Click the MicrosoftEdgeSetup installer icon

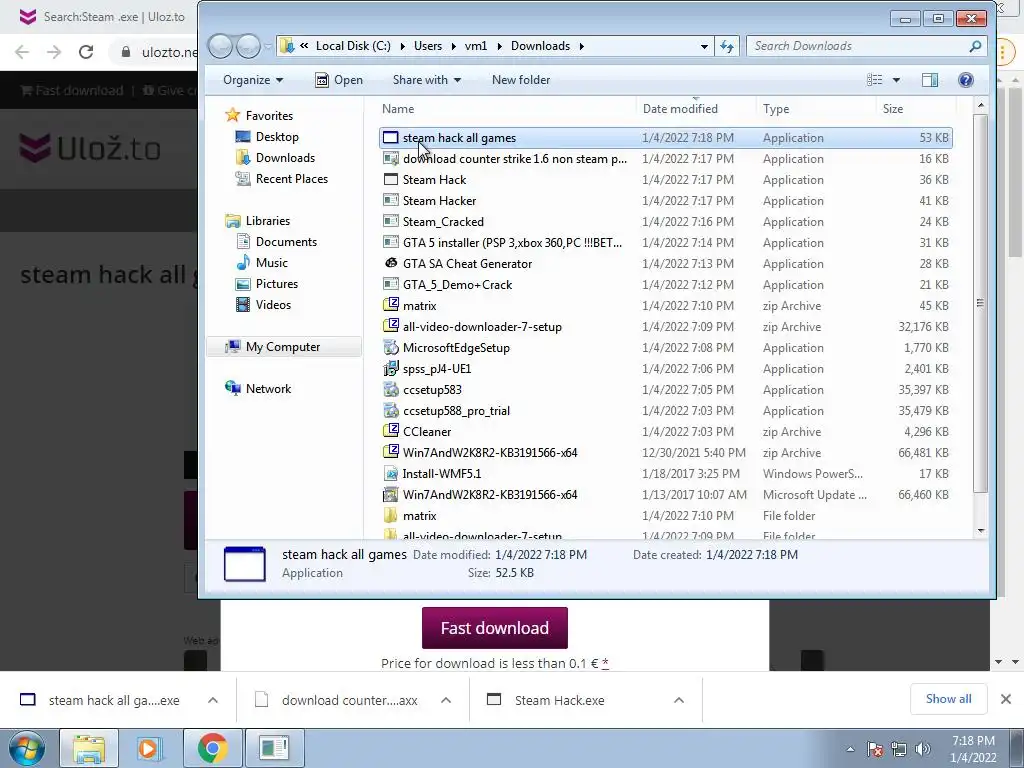coord(391,347)
